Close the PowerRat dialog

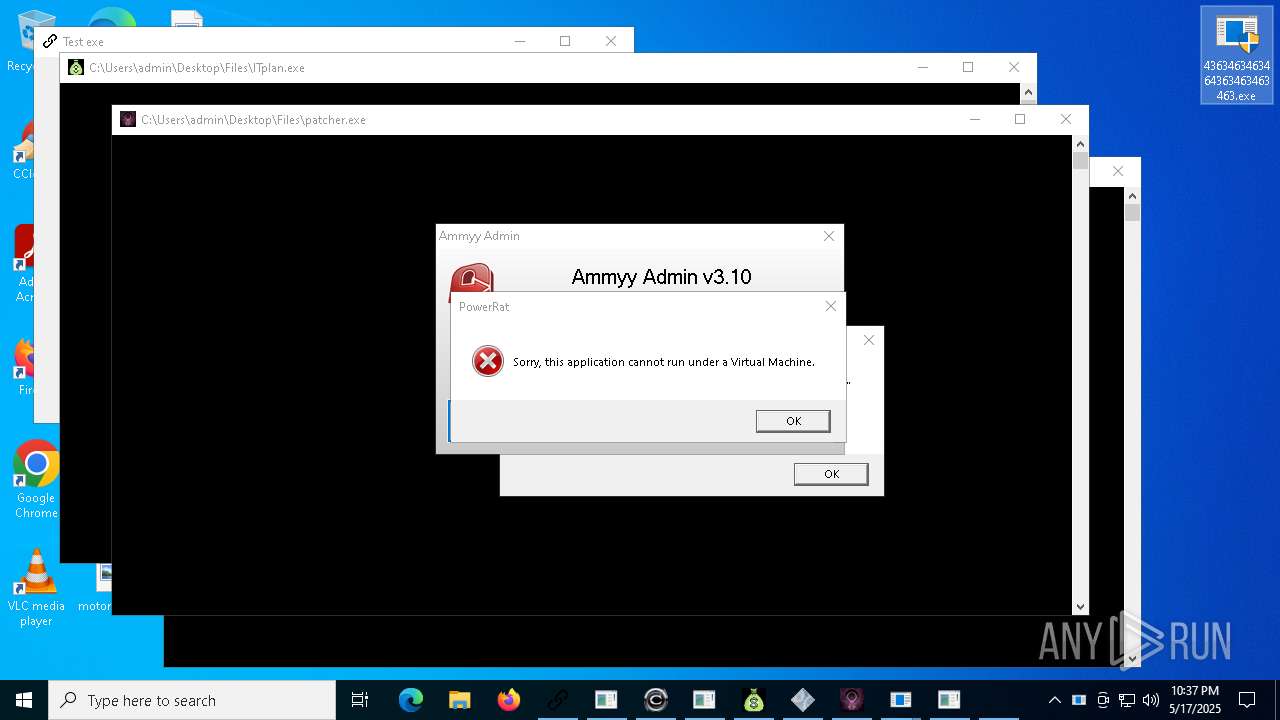pos(830,306)
